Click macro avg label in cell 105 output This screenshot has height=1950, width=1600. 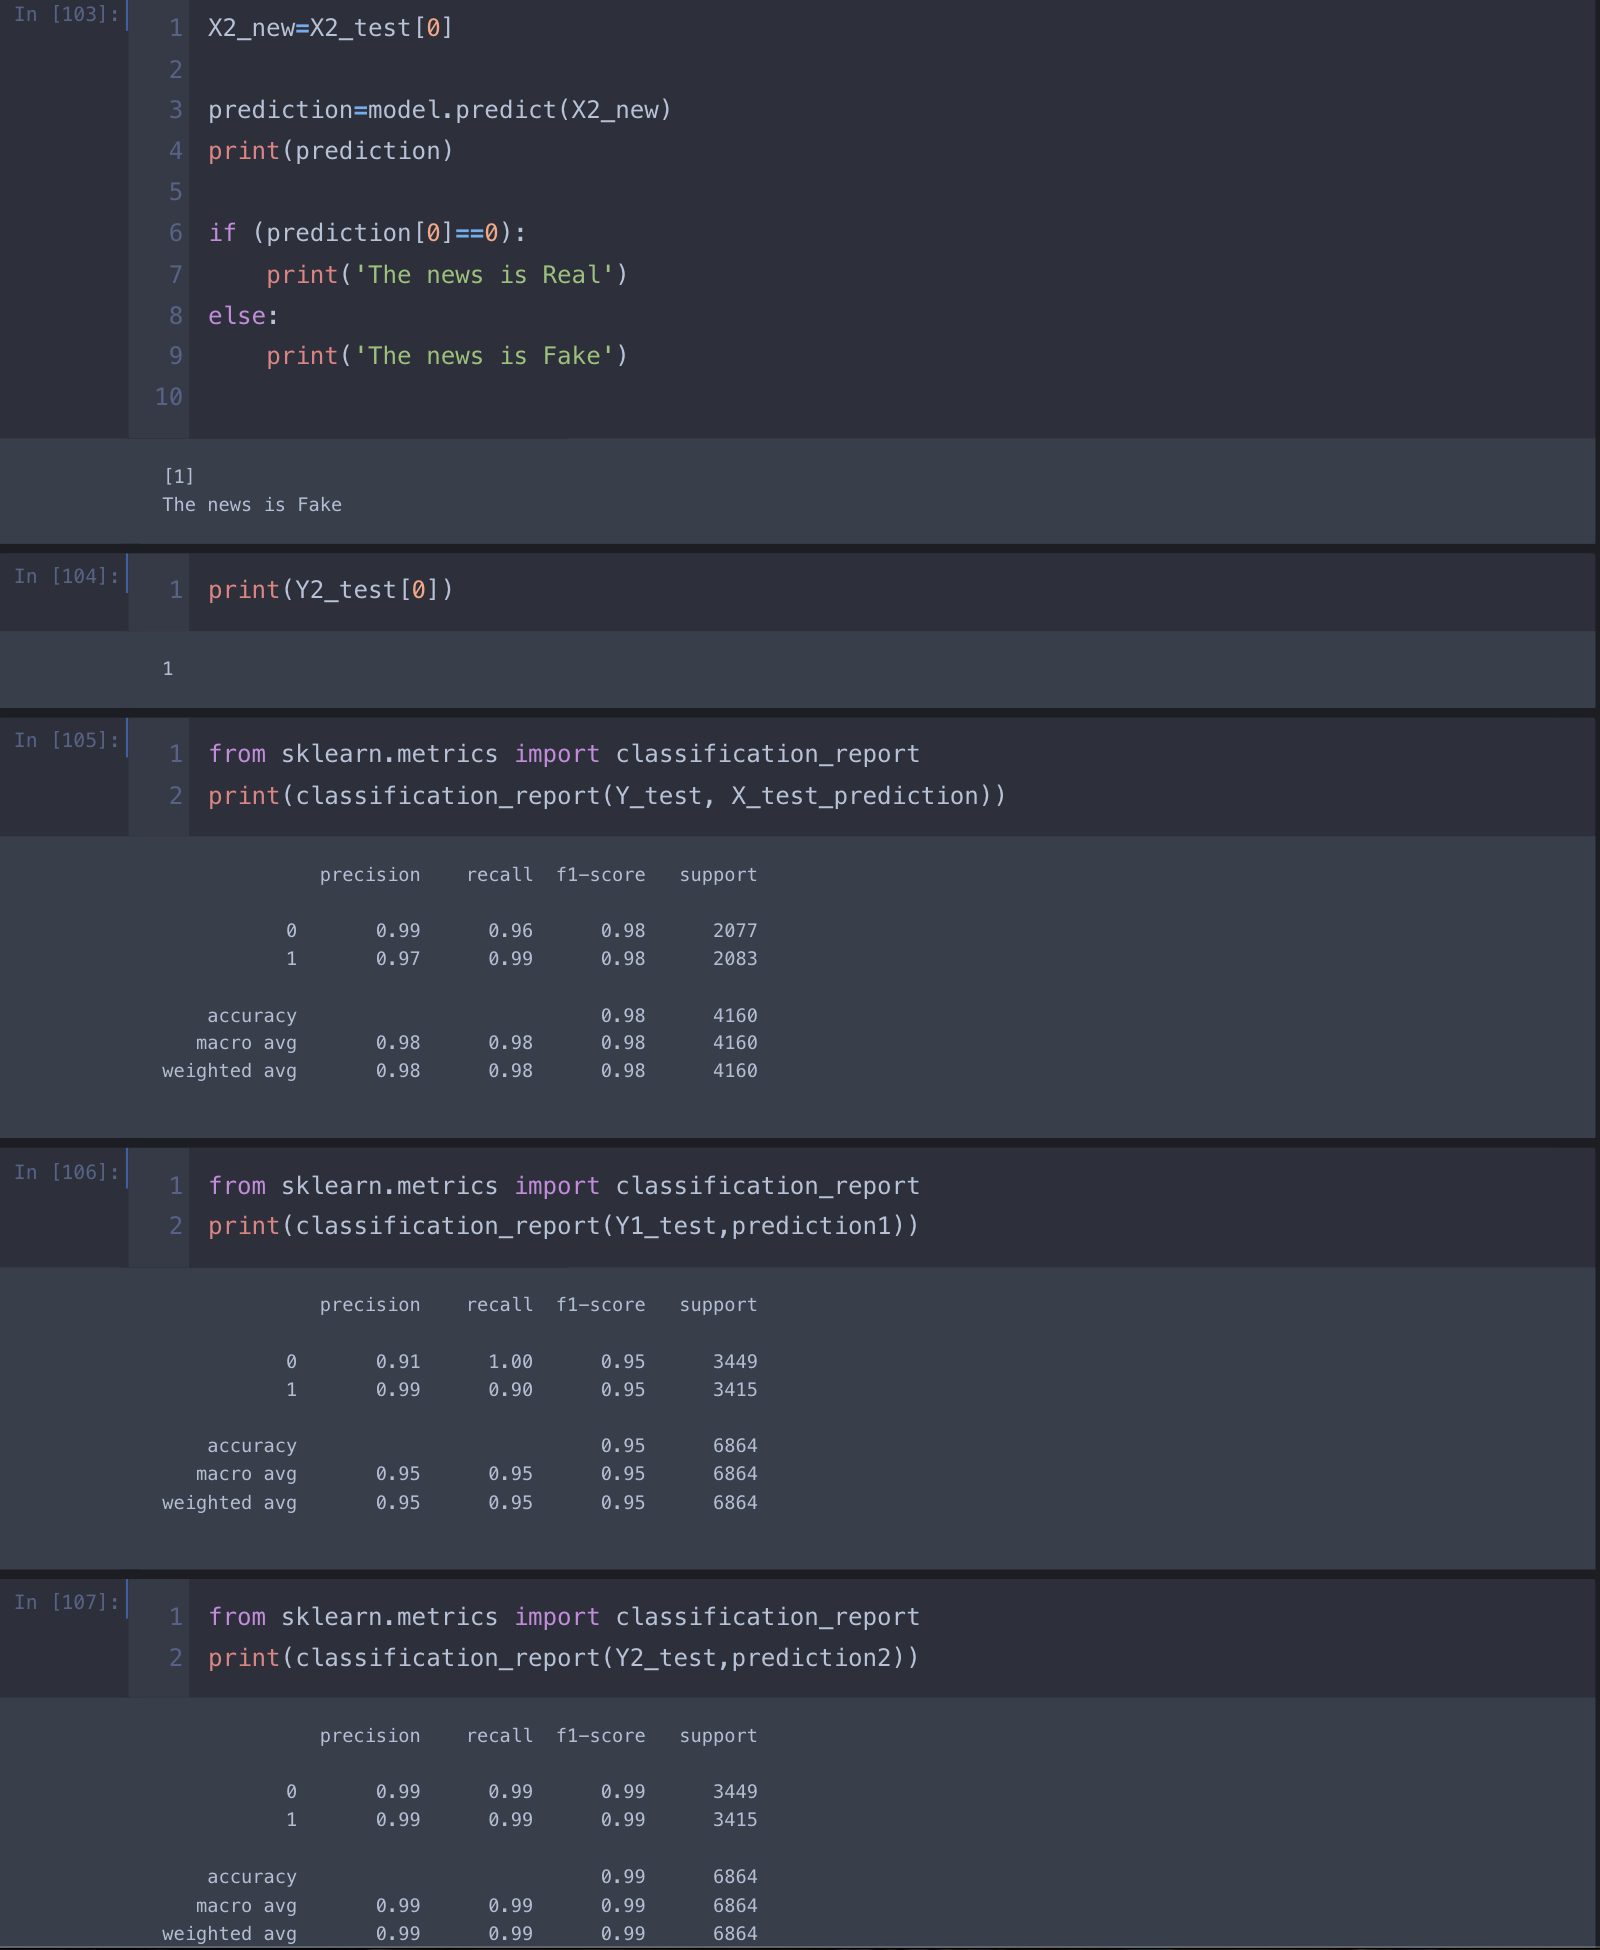tap(246, 1043)
